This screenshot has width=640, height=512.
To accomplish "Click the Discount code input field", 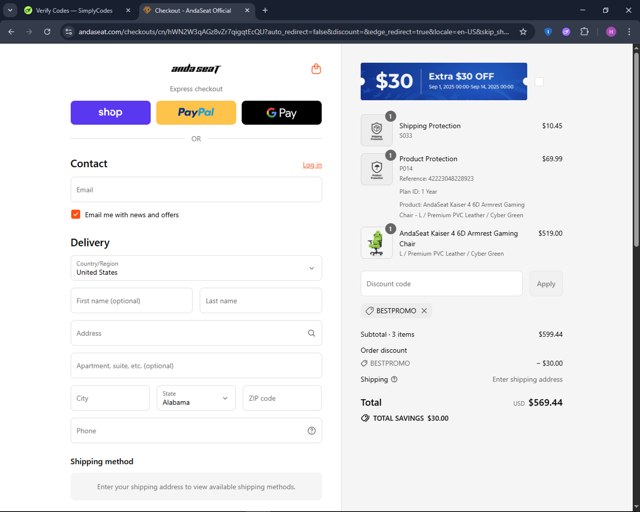I will [x=441, y=284].
